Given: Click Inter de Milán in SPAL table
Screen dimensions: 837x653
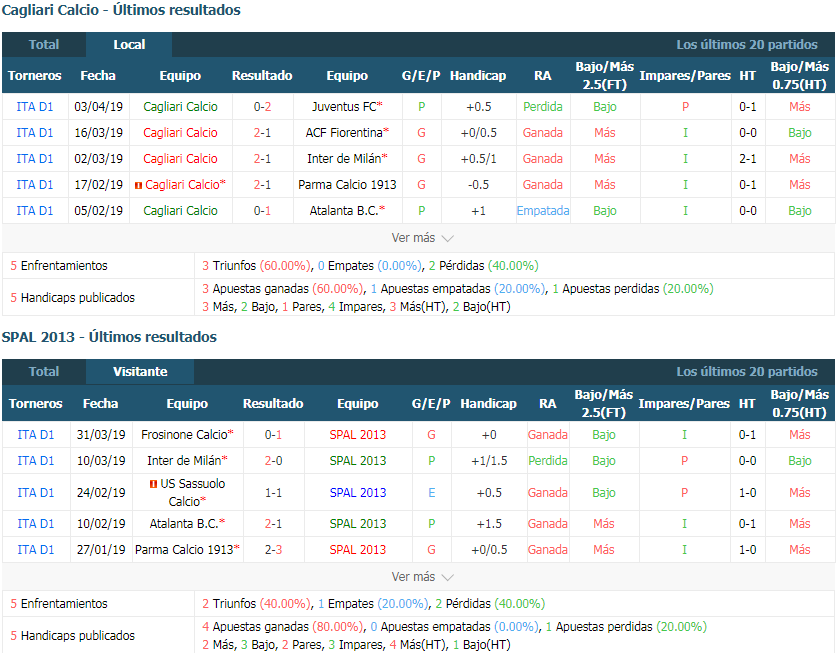Looking at the screenshot, I should tap(184, 461).
